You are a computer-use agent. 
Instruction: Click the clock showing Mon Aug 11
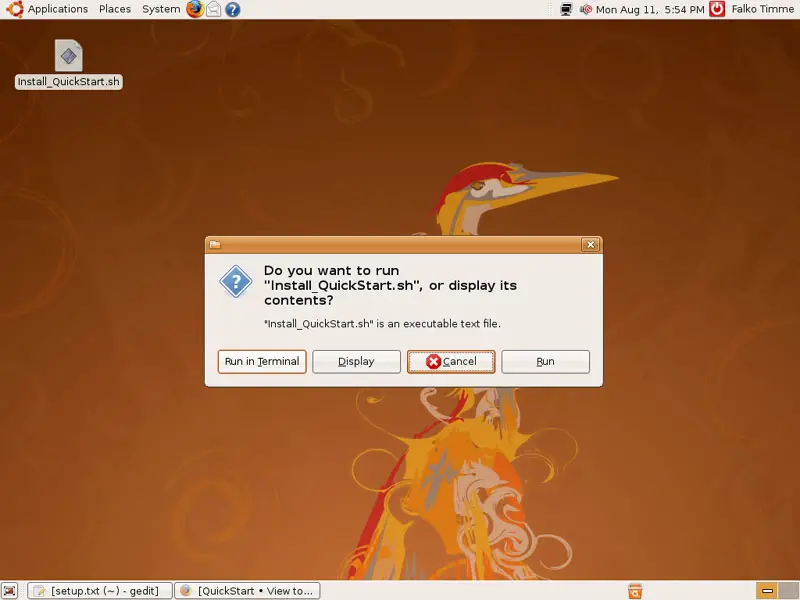pos(650,10)
